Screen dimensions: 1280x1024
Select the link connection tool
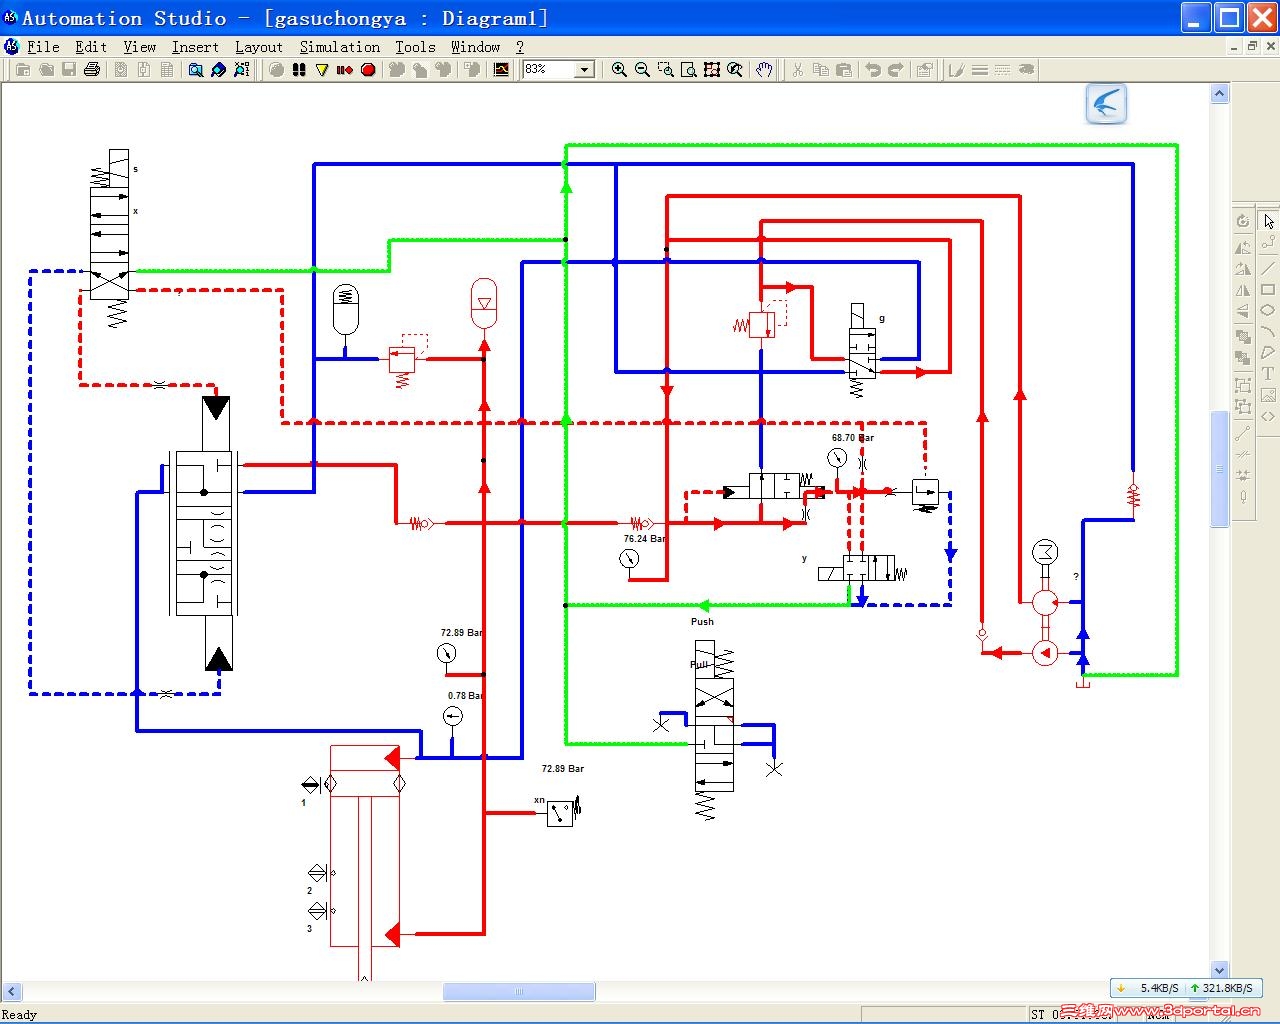pos(1268,242)
